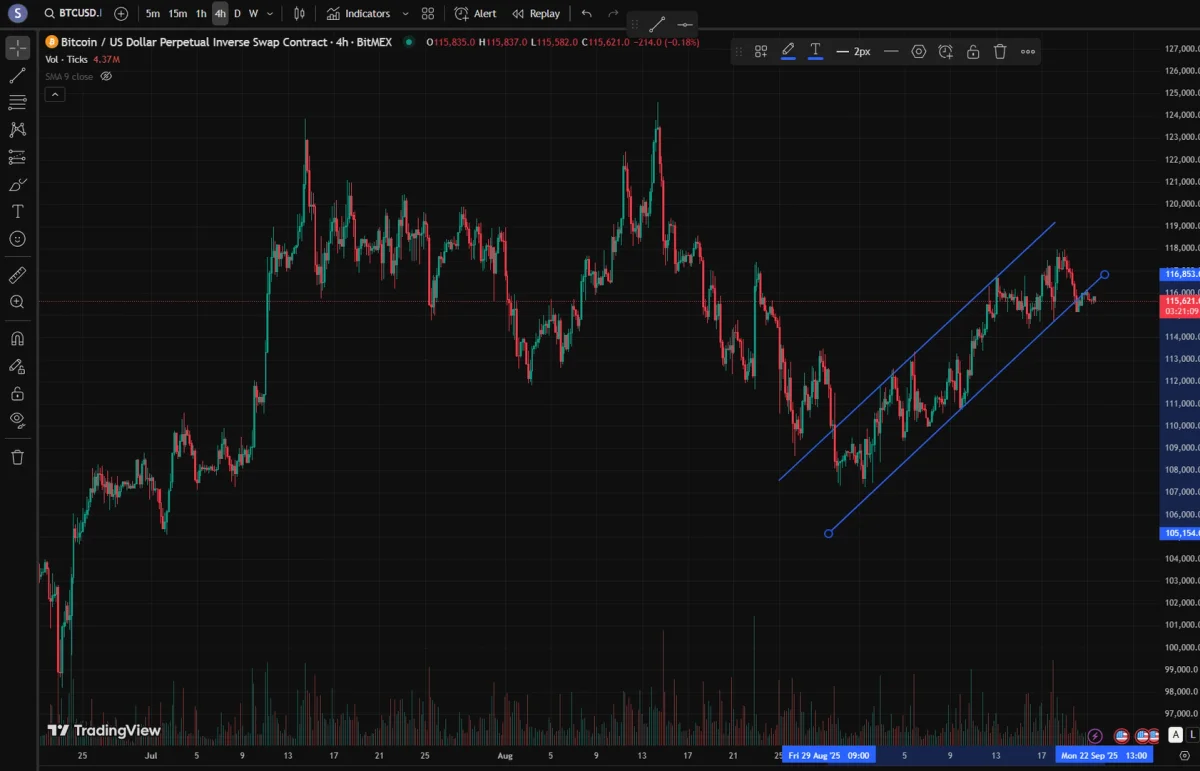Select the ruler measure tool

click(x=17, y=274)
